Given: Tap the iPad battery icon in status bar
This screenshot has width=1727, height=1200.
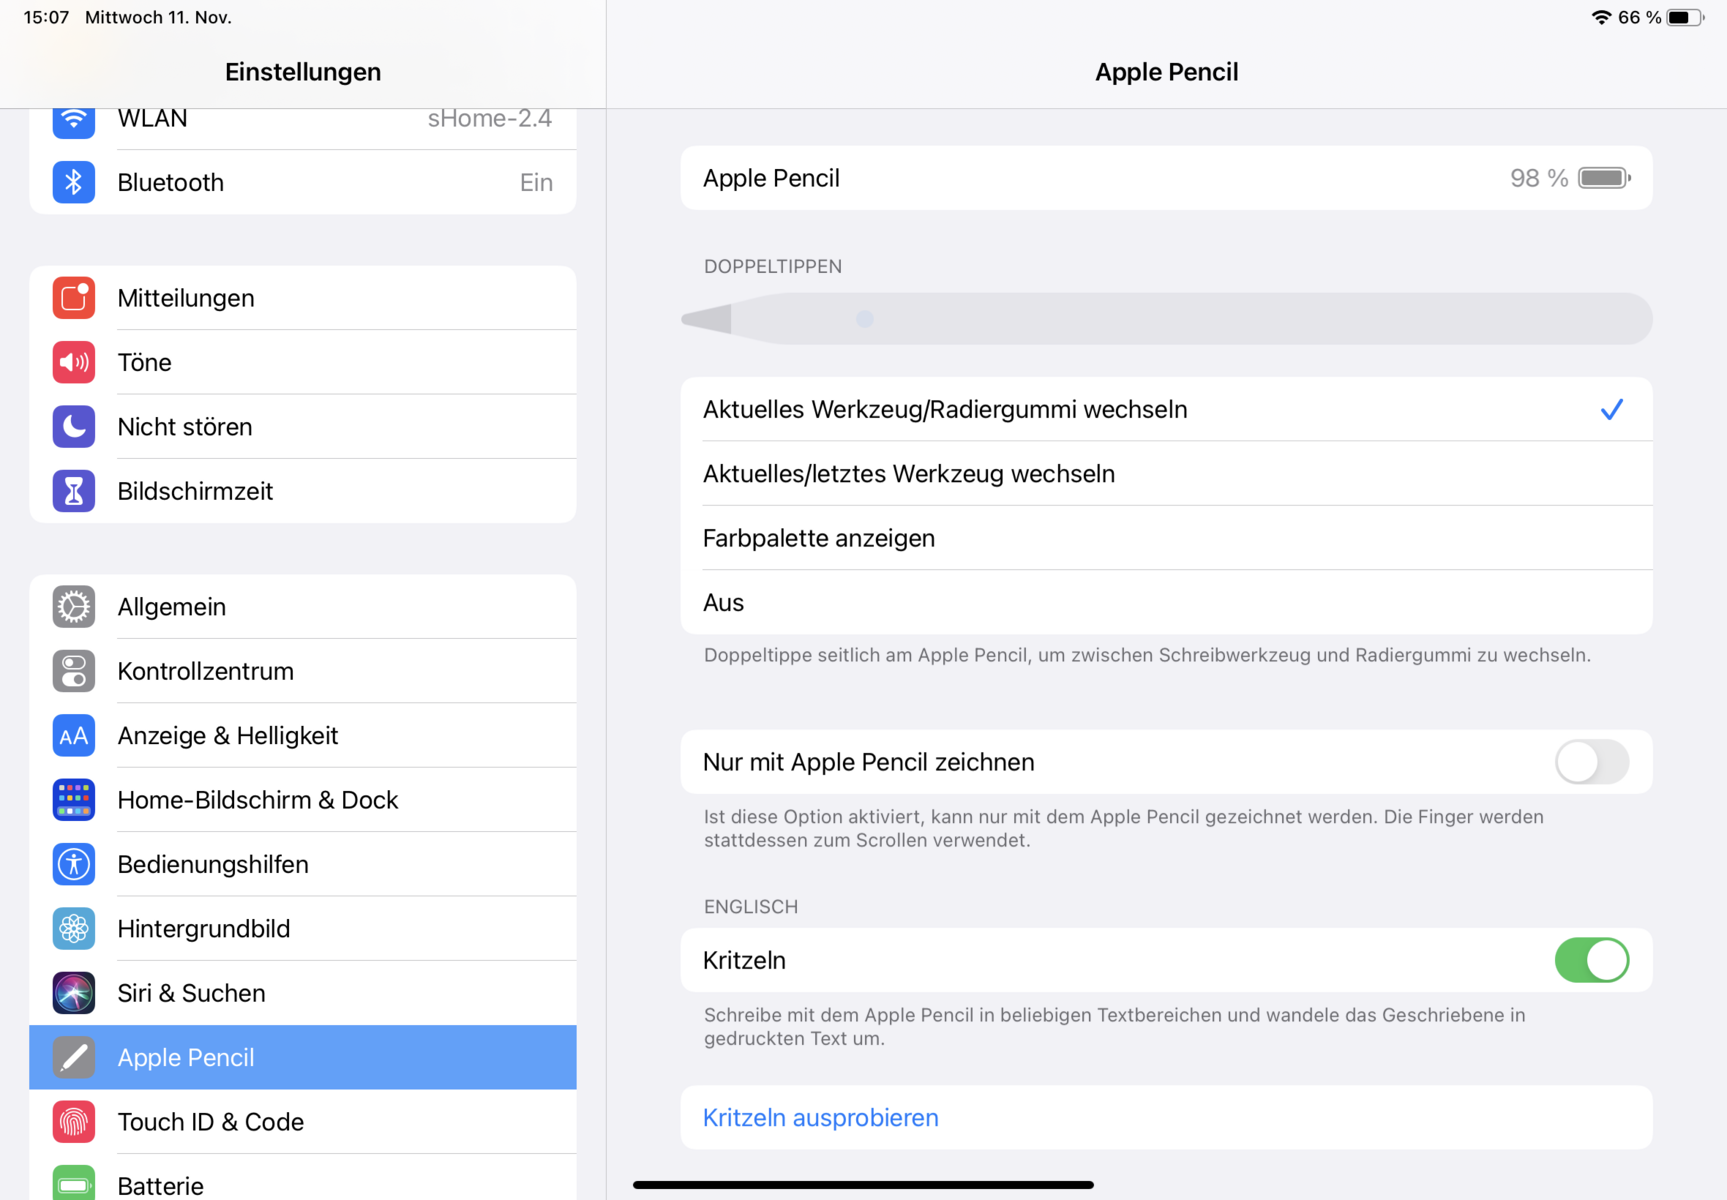Looking at the screenshot, I should (x=1685, y=17).
